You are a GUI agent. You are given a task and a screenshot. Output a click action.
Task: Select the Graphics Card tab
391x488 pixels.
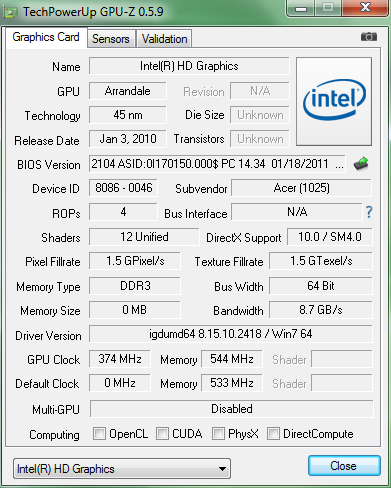pos(46,37)
